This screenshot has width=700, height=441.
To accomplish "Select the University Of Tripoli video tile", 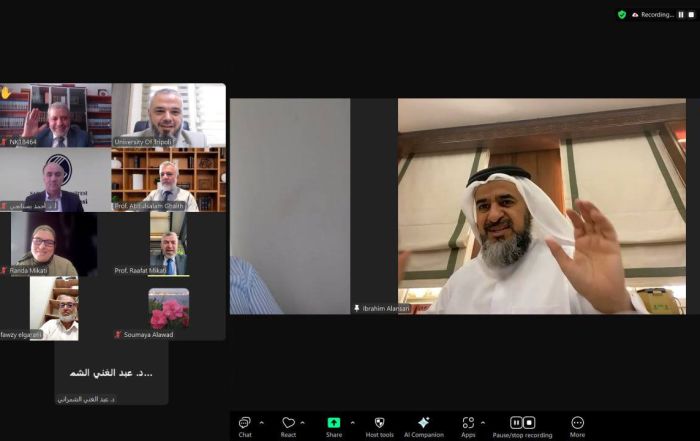I will tap(168, 115).
